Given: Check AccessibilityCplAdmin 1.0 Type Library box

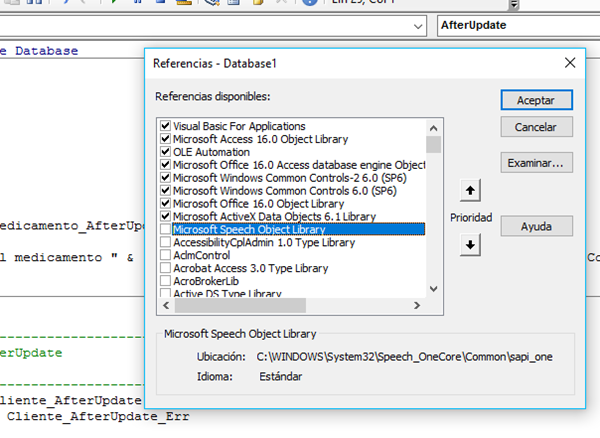Looking at the screenshot, I should coord(165,242).
